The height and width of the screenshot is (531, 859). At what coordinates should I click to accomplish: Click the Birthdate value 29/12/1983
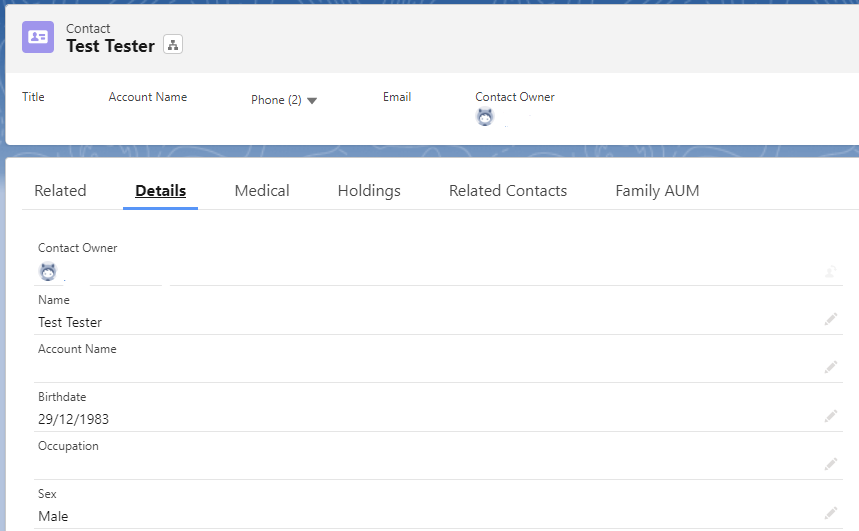73,420
